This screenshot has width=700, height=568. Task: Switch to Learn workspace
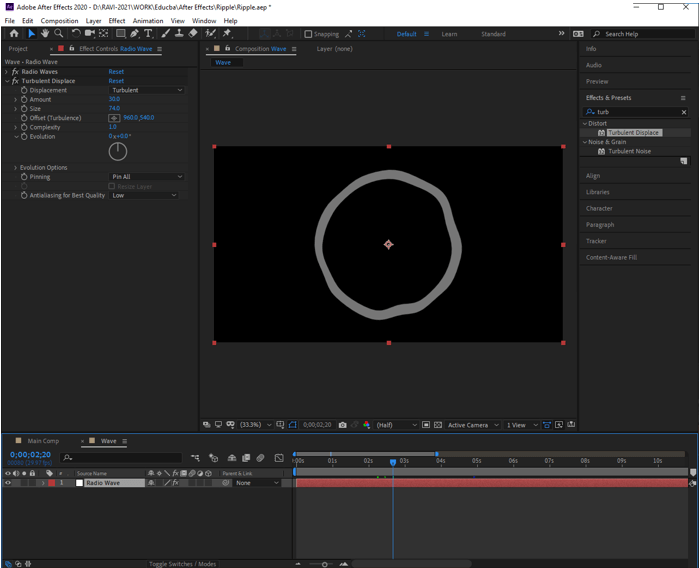449,34
